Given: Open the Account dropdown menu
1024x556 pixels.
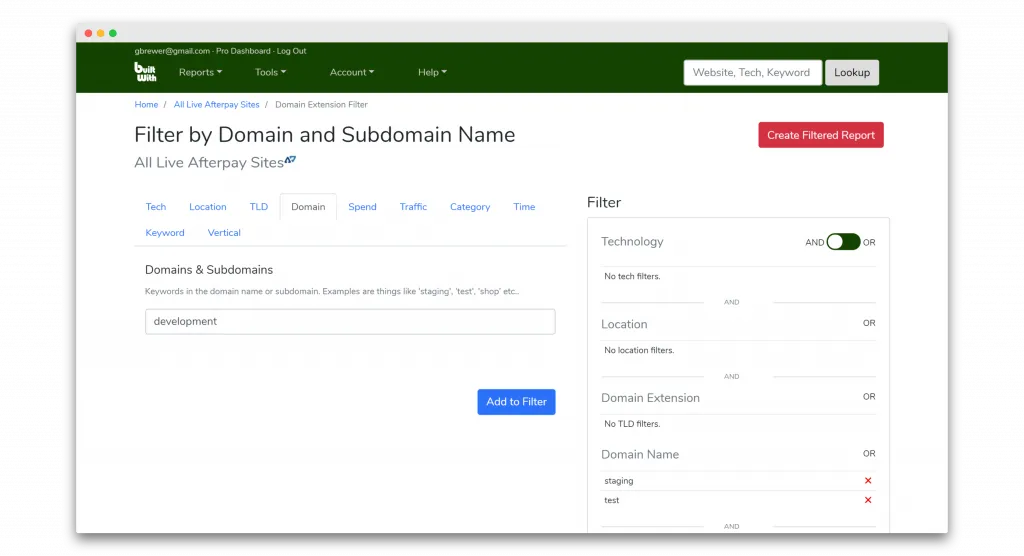Looking at the screenshot, I should click(351, 72).
